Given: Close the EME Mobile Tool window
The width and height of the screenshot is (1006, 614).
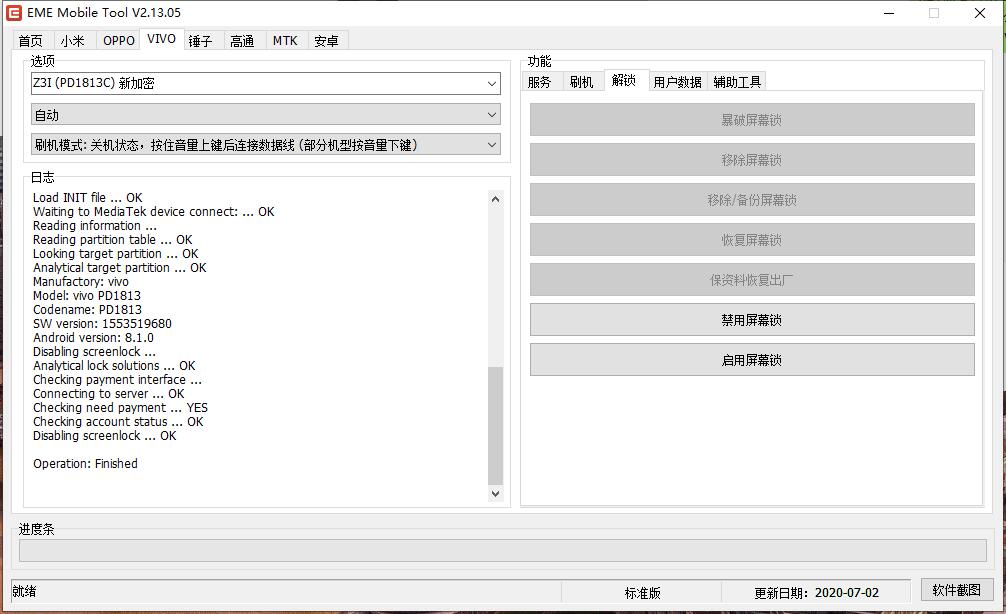Looking at the screenshot, I should click(980, 13).
